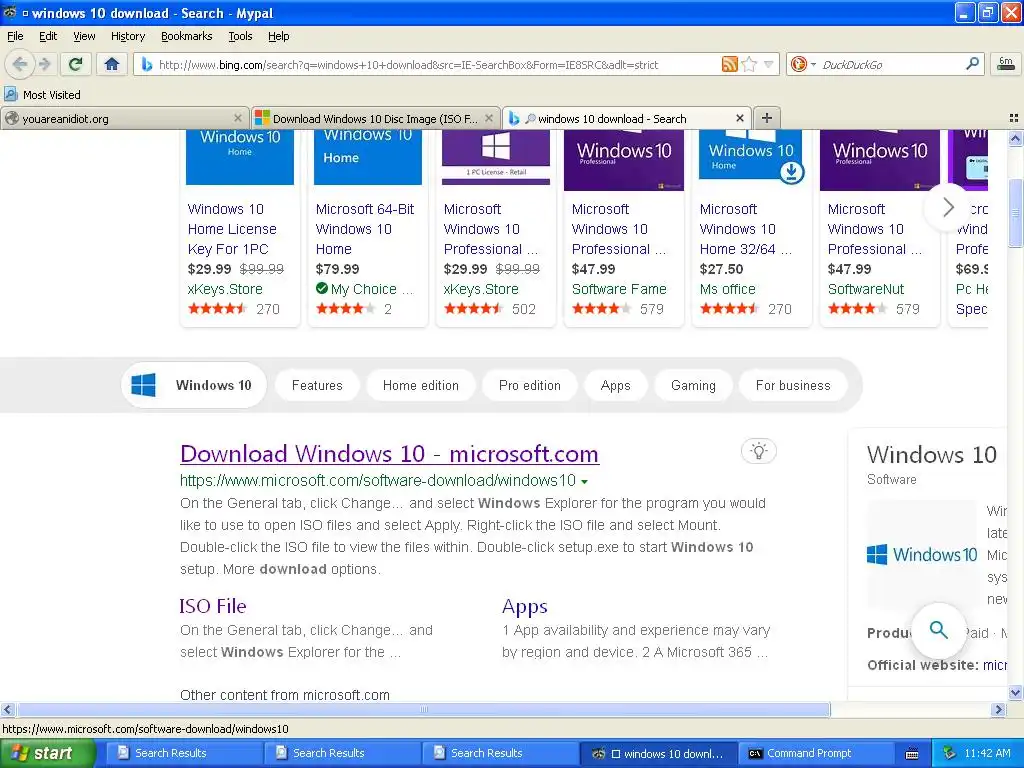Open the Edit menu
This screenshot has width=1024, height=768.
coord(48,36)
